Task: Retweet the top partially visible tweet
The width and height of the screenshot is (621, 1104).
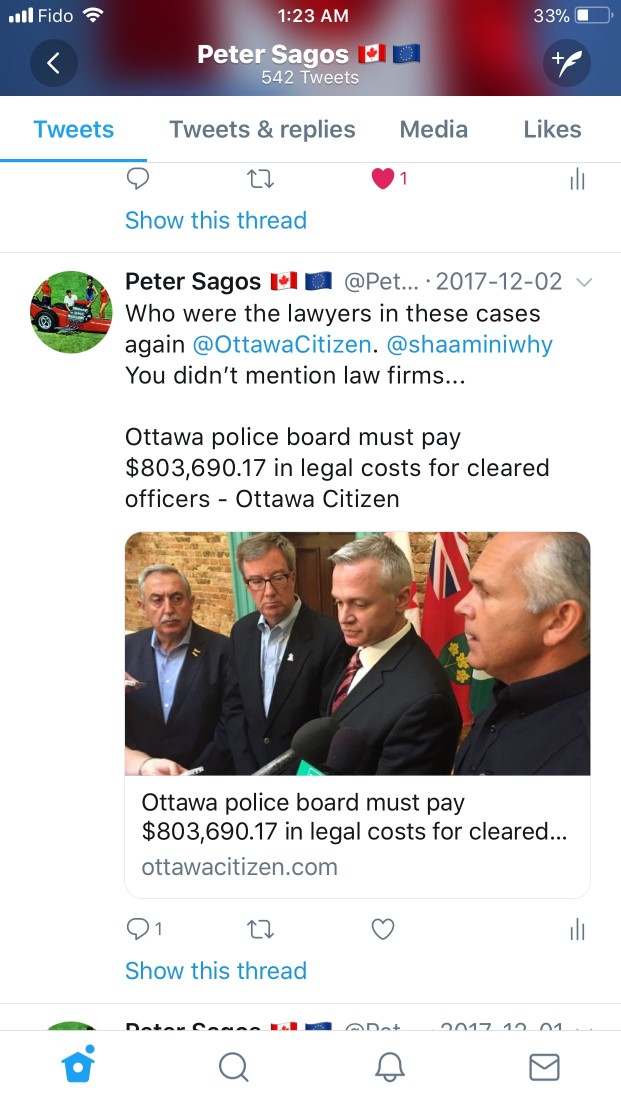Action: tap(261, 180)
